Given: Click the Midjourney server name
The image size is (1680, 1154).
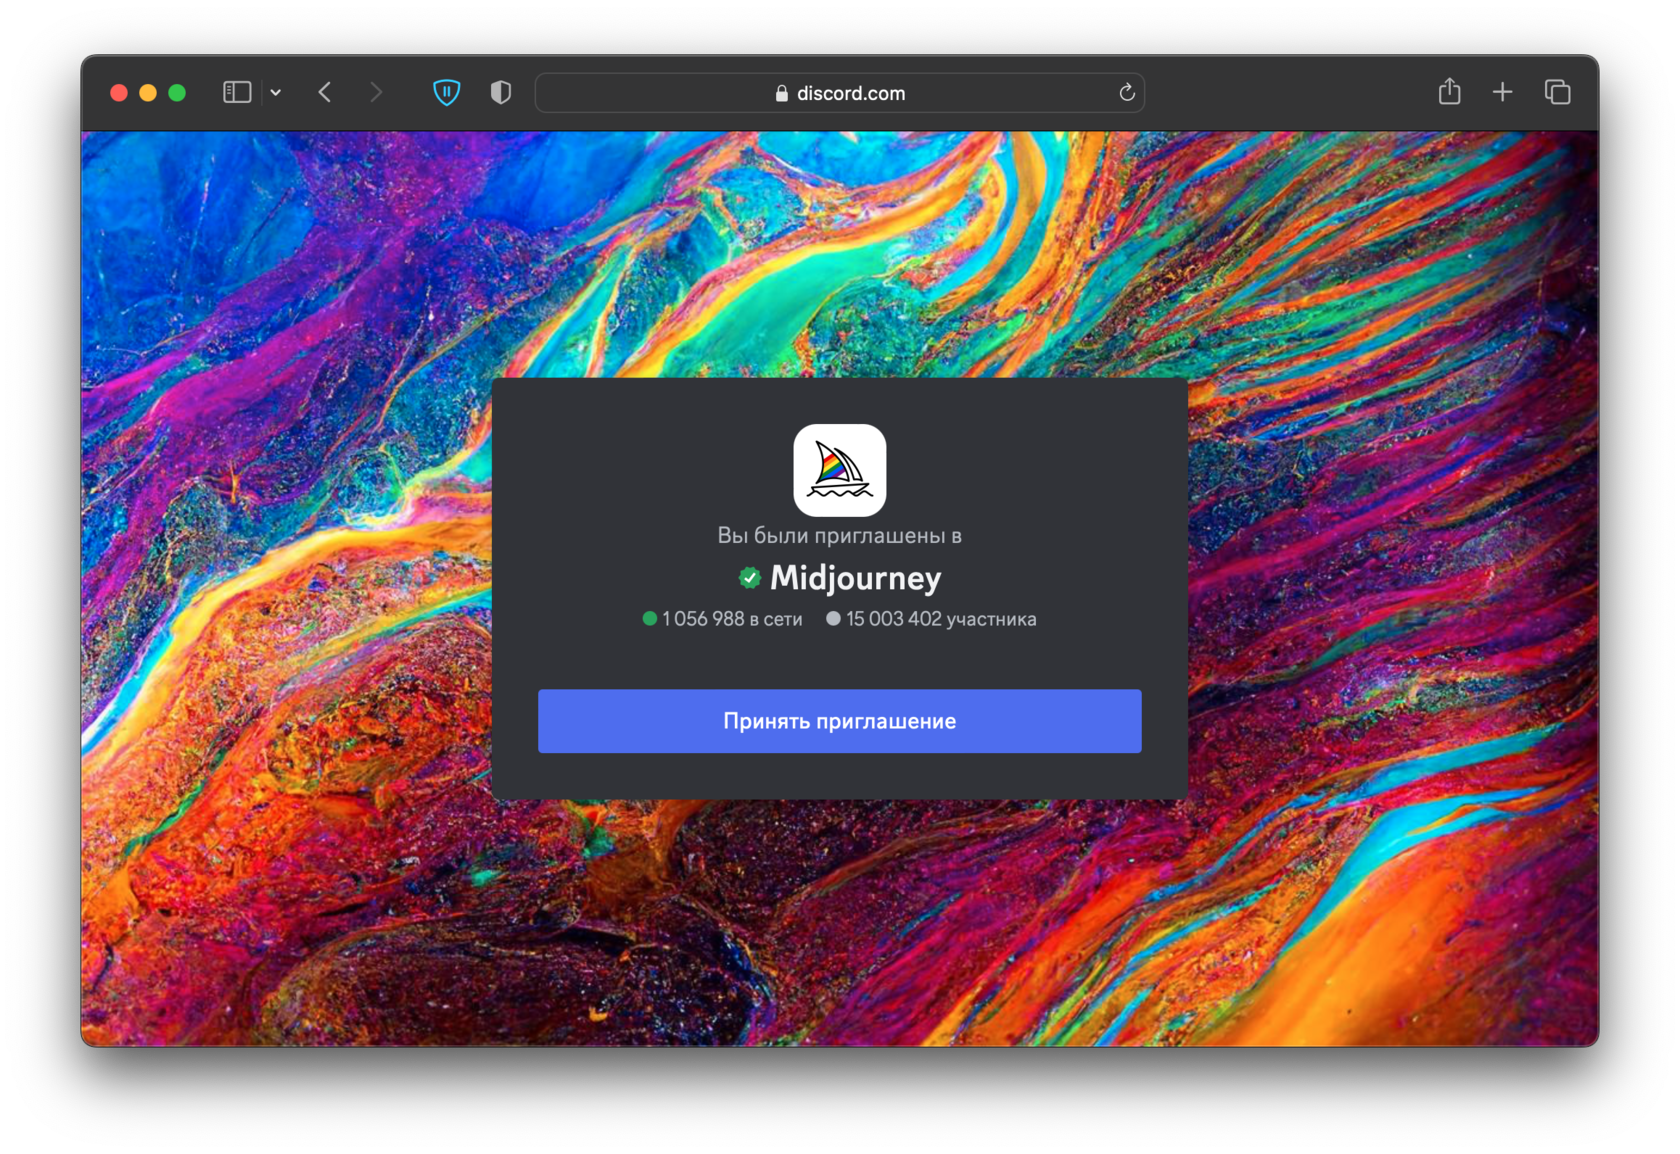Looking at the screenshot, I should coord(855,578).
